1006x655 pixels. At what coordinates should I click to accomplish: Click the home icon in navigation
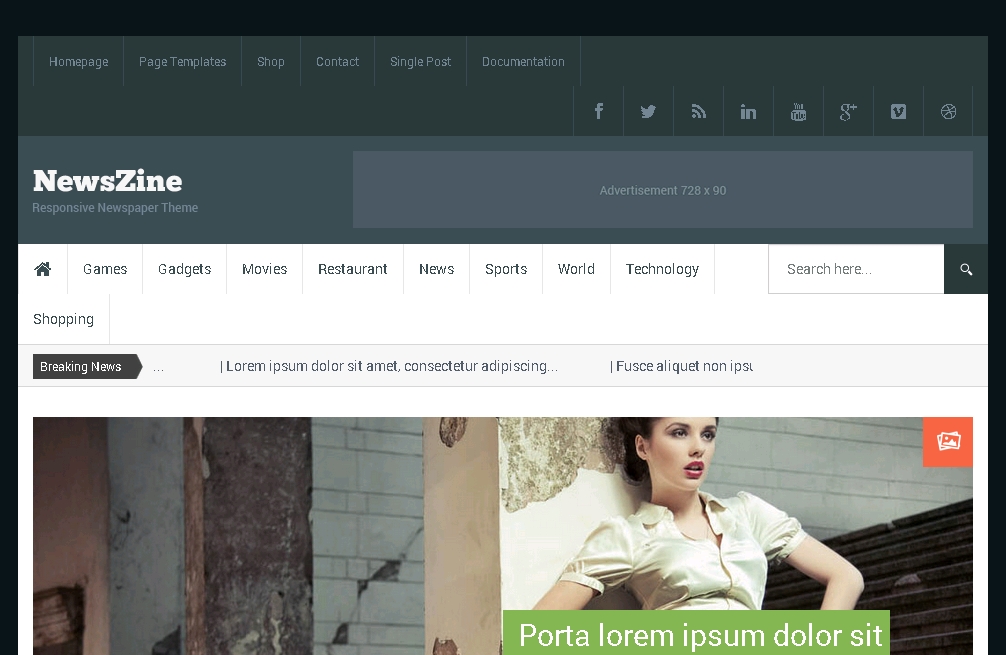tap(43, 269)
